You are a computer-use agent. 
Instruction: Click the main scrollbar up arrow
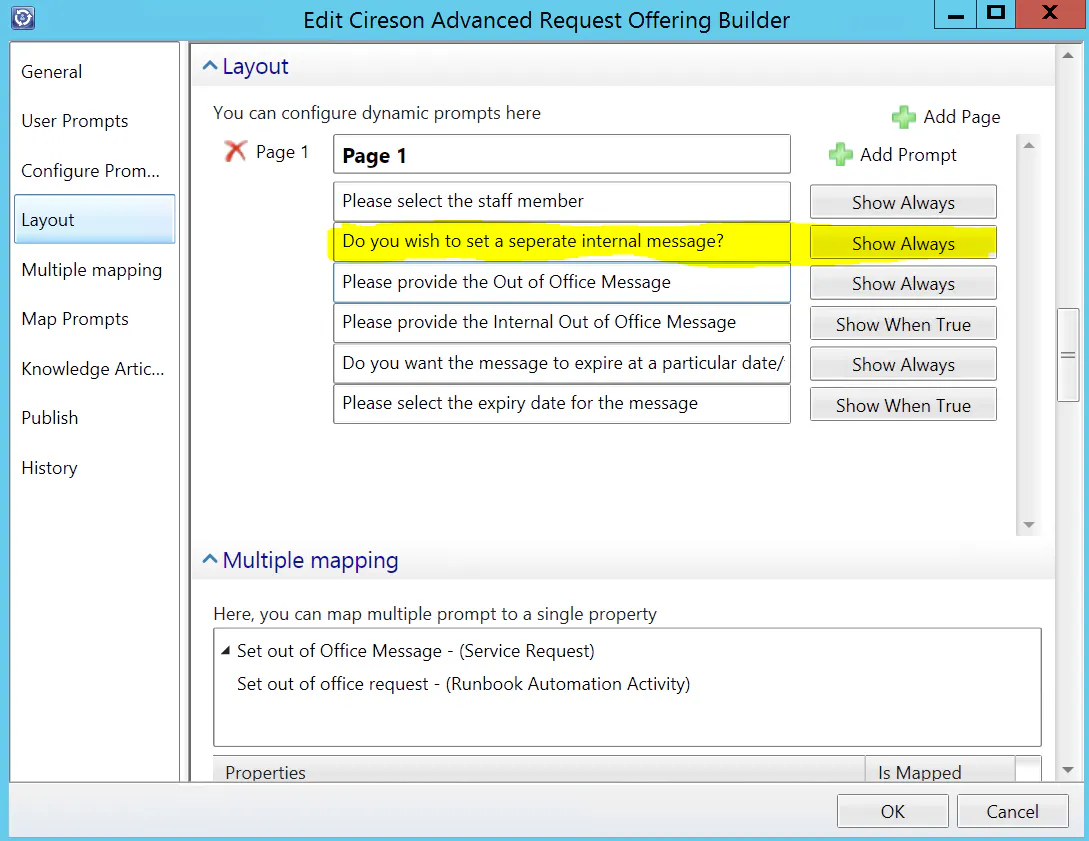(1067, 56)
